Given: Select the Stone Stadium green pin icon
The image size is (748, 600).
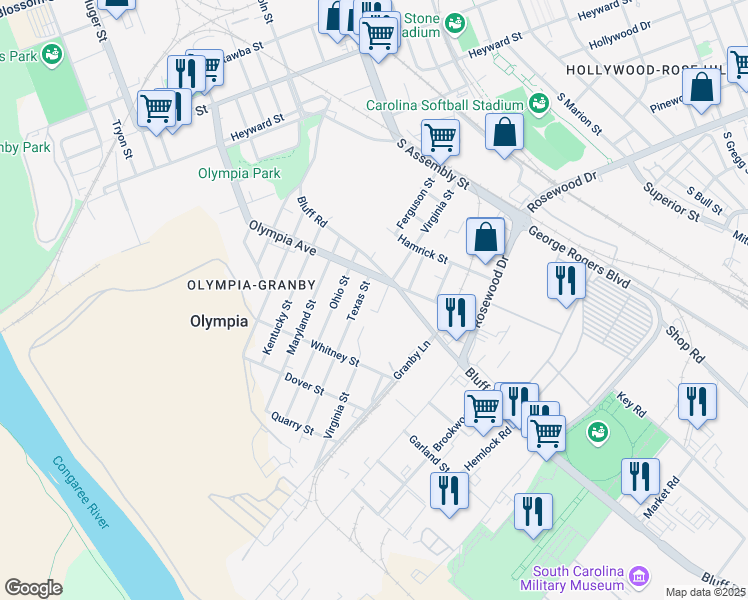Looking at the screenshot, I should tap(455, 24).
